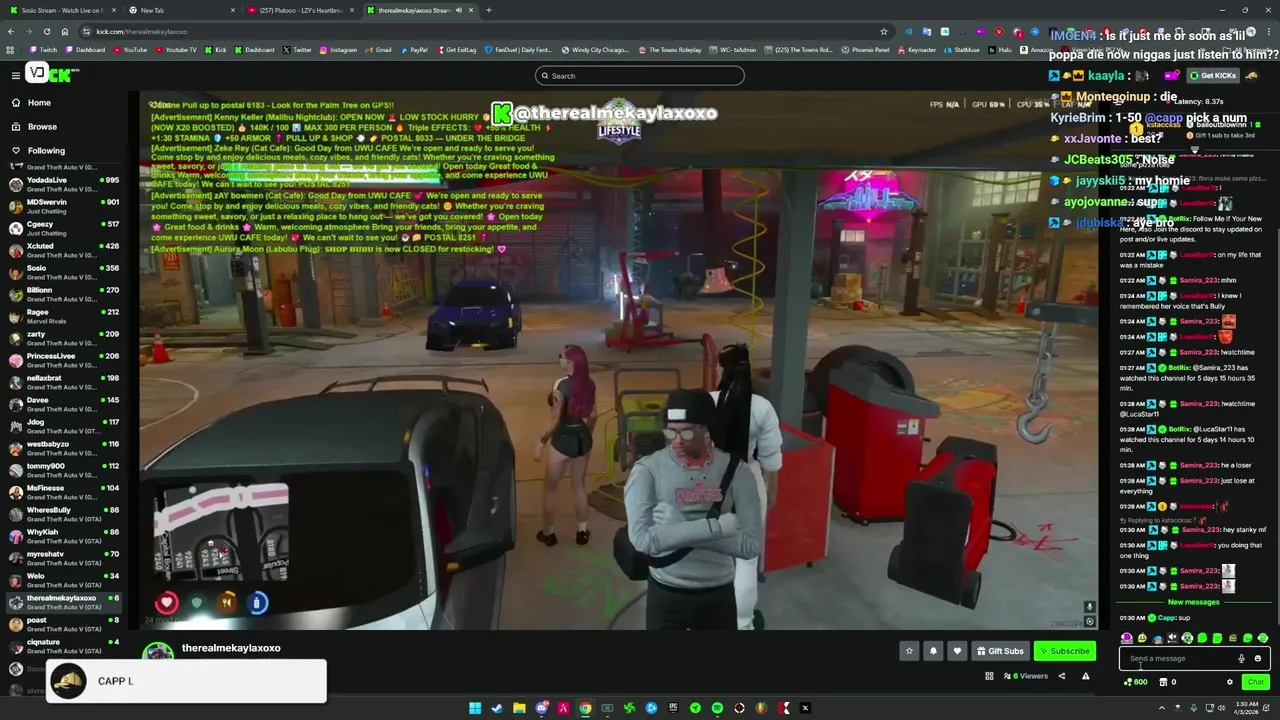Go back in the browser
This screenshot has width=1280, height=720.
click(11, 31)
